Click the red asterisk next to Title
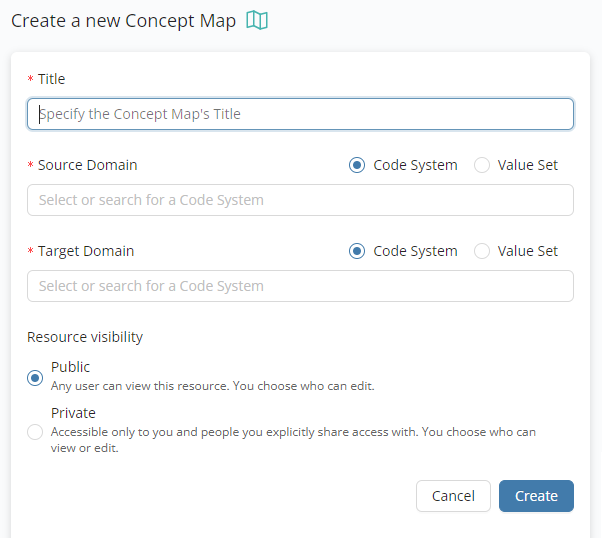The image size is (602, 538). point(30,80)
